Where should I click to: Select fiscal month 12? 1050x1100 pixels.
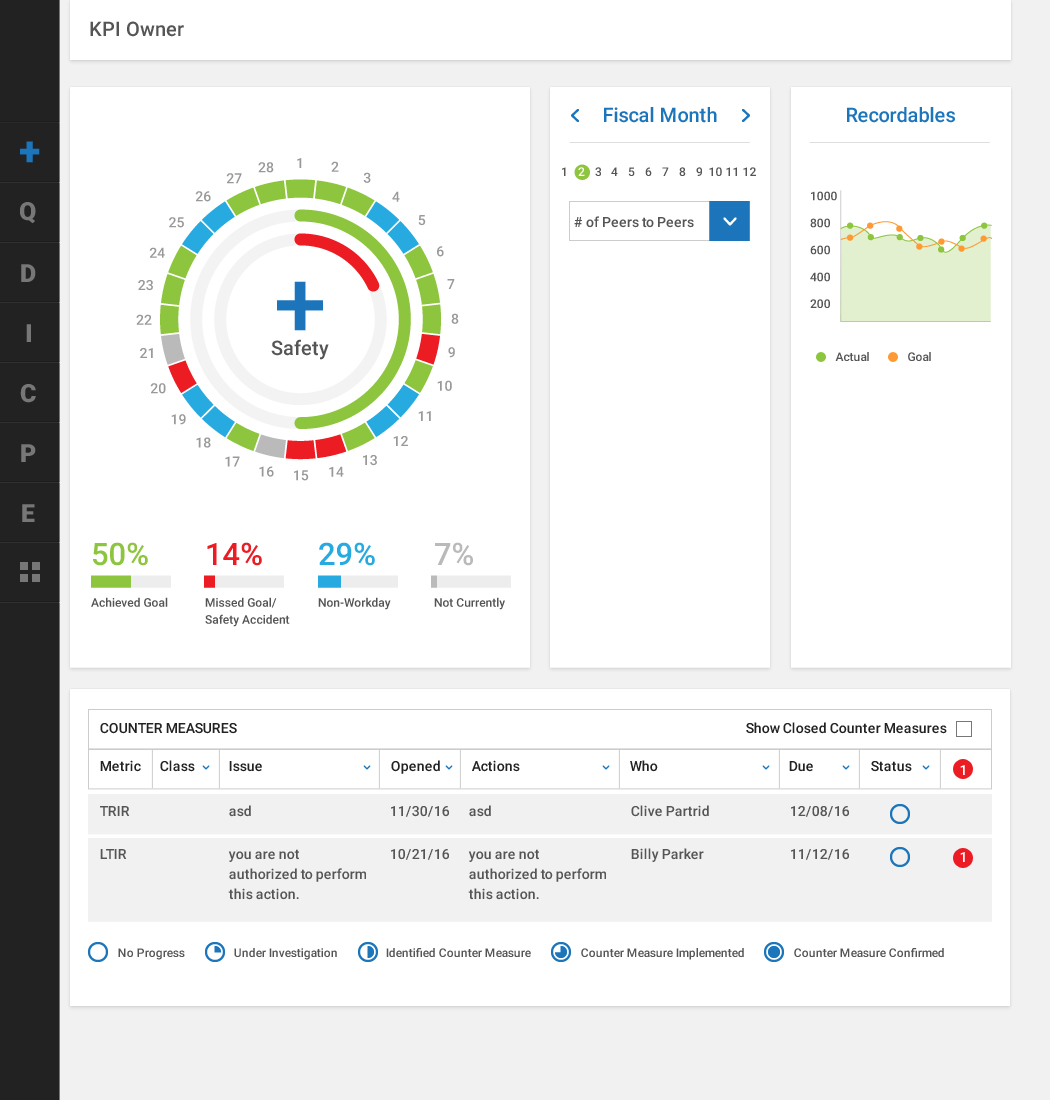pos(749,172)
